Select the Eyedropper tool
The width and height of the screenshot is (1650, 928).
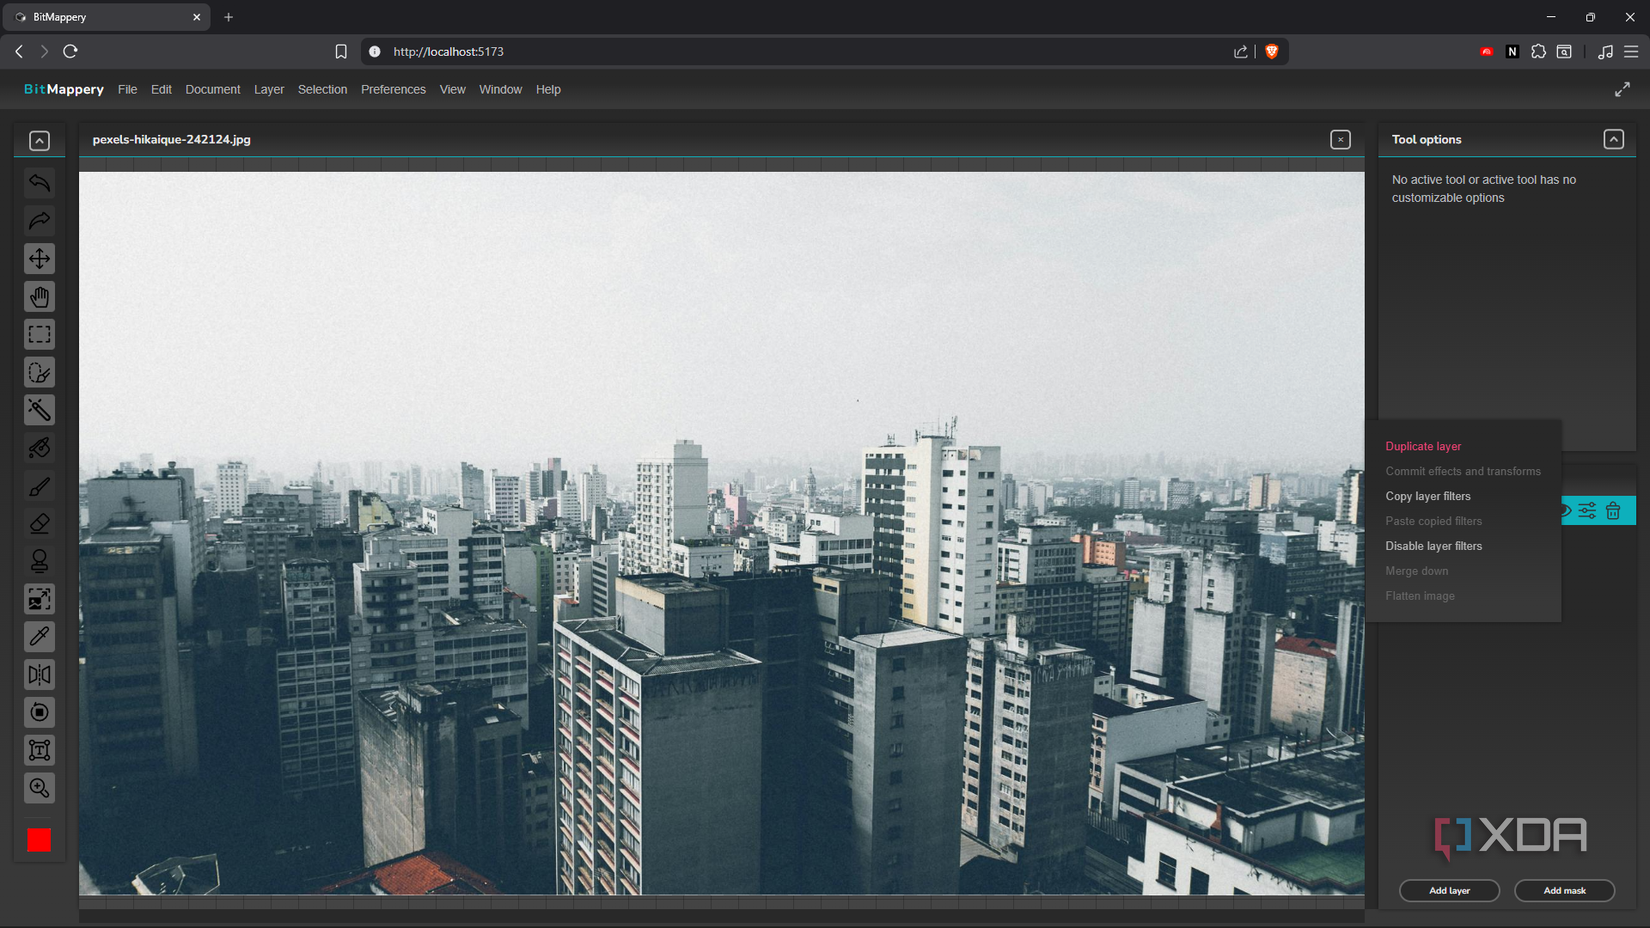(x=39, y=637)
